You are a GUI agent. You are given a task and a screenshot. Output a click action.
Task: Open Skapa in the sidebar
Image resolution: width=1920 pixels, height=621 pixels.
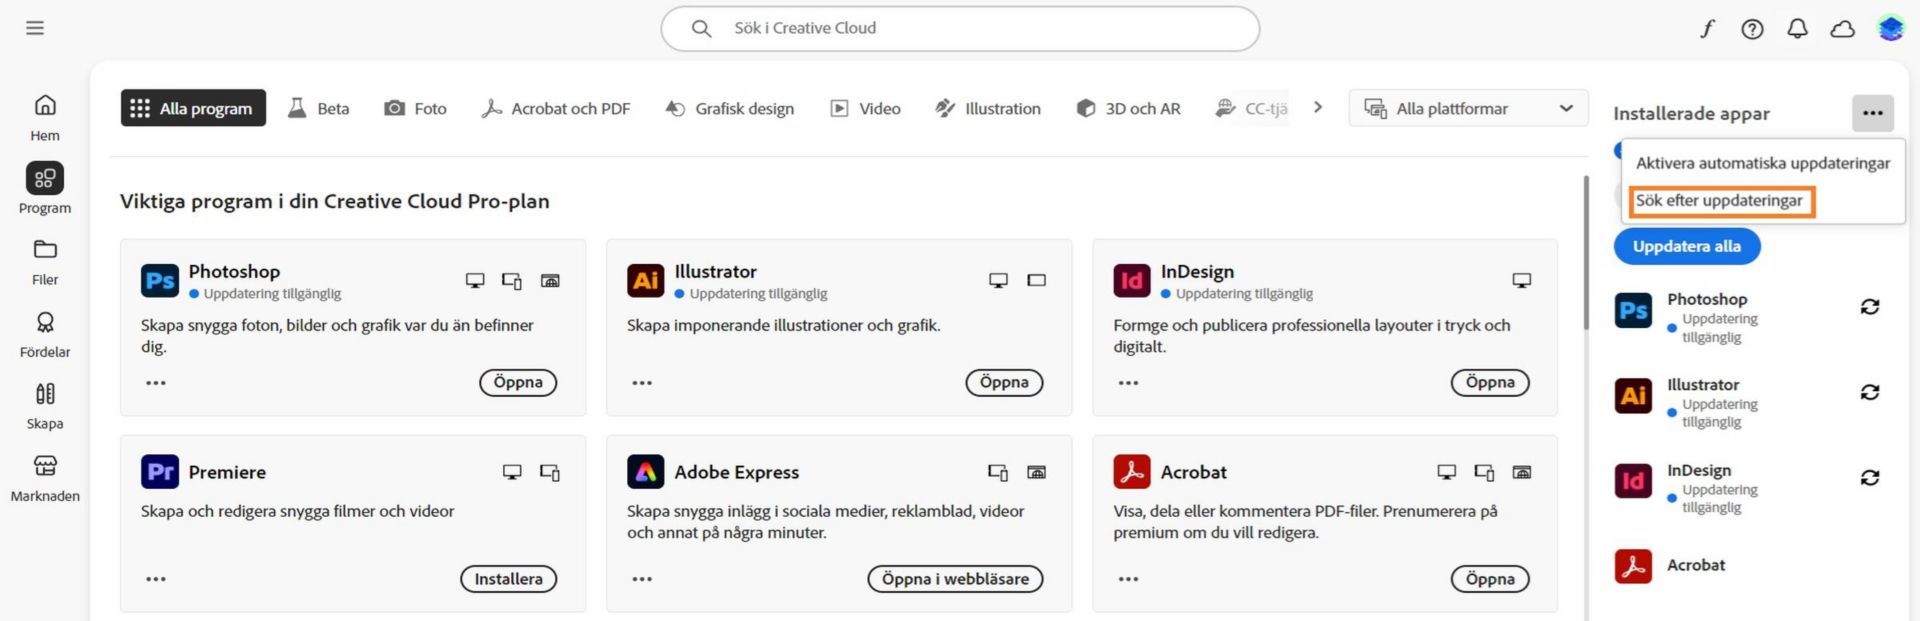45,407
